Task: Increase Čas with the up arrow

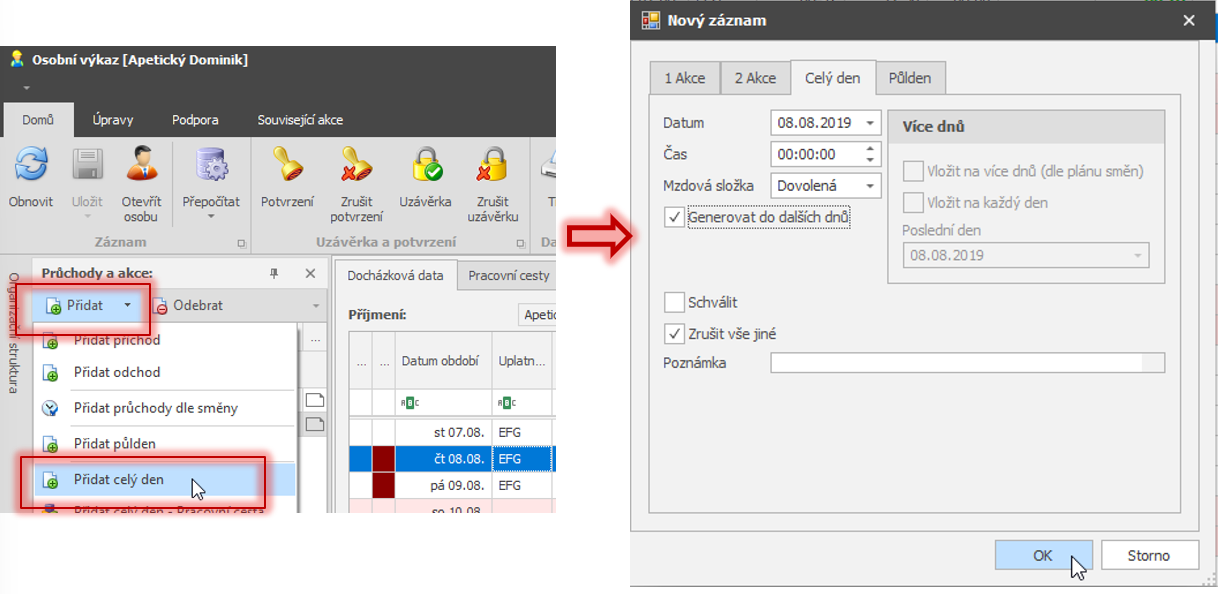Action: pos(870,149)
